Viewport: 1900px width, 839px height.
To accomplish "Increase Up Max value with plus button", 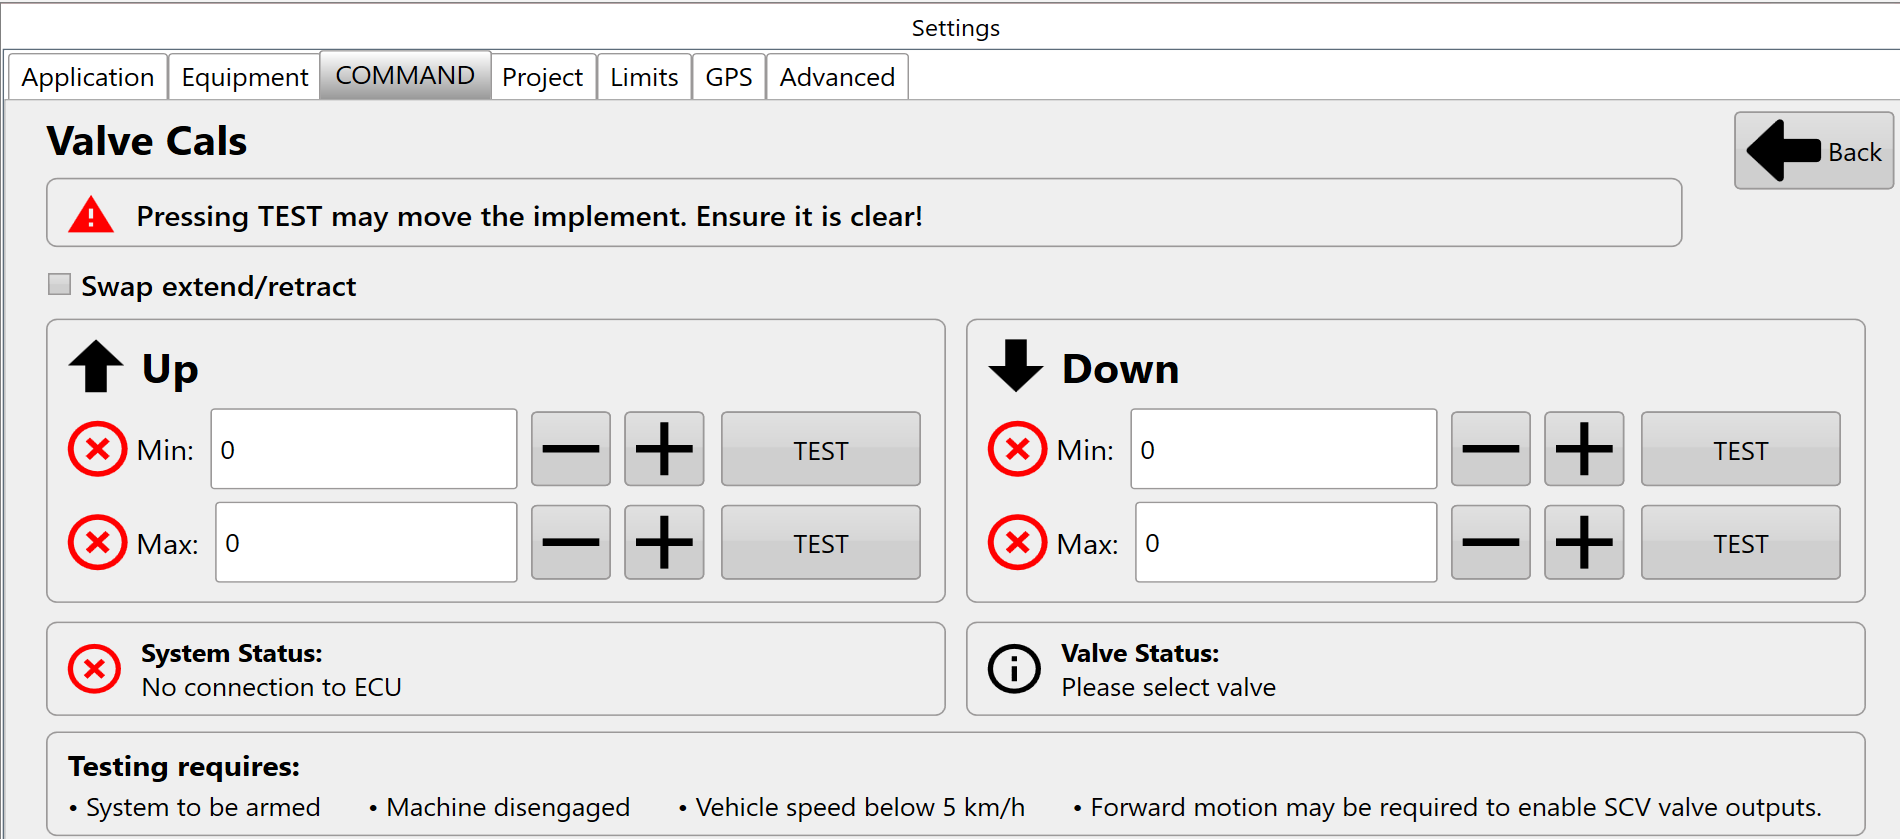I will point(664,542).
